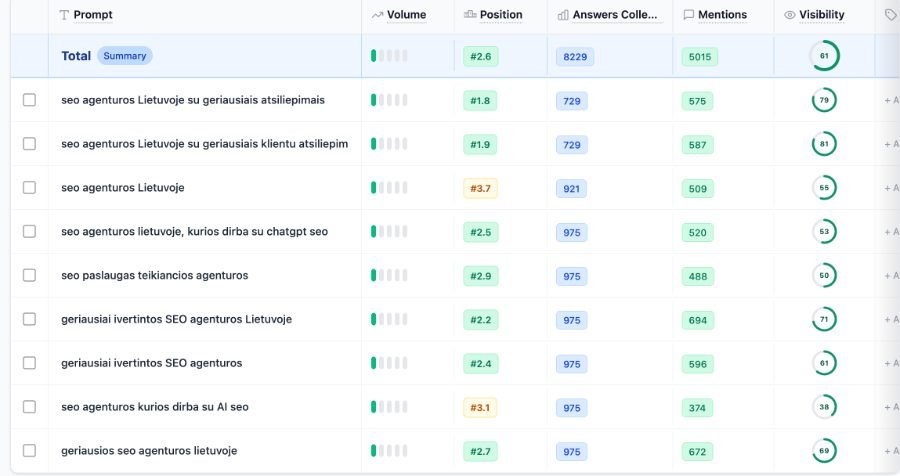The image size is (900, 476).
Task: Check 'geriausios seo agenturos lietuvoje' checkbox
Action: 29,451
